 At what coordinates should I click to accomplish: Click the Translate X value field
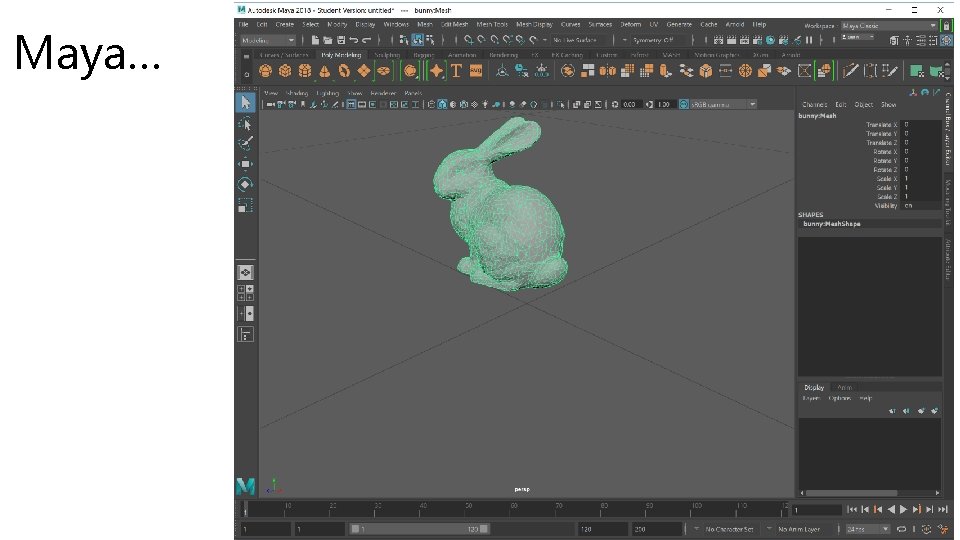(920, 125)
